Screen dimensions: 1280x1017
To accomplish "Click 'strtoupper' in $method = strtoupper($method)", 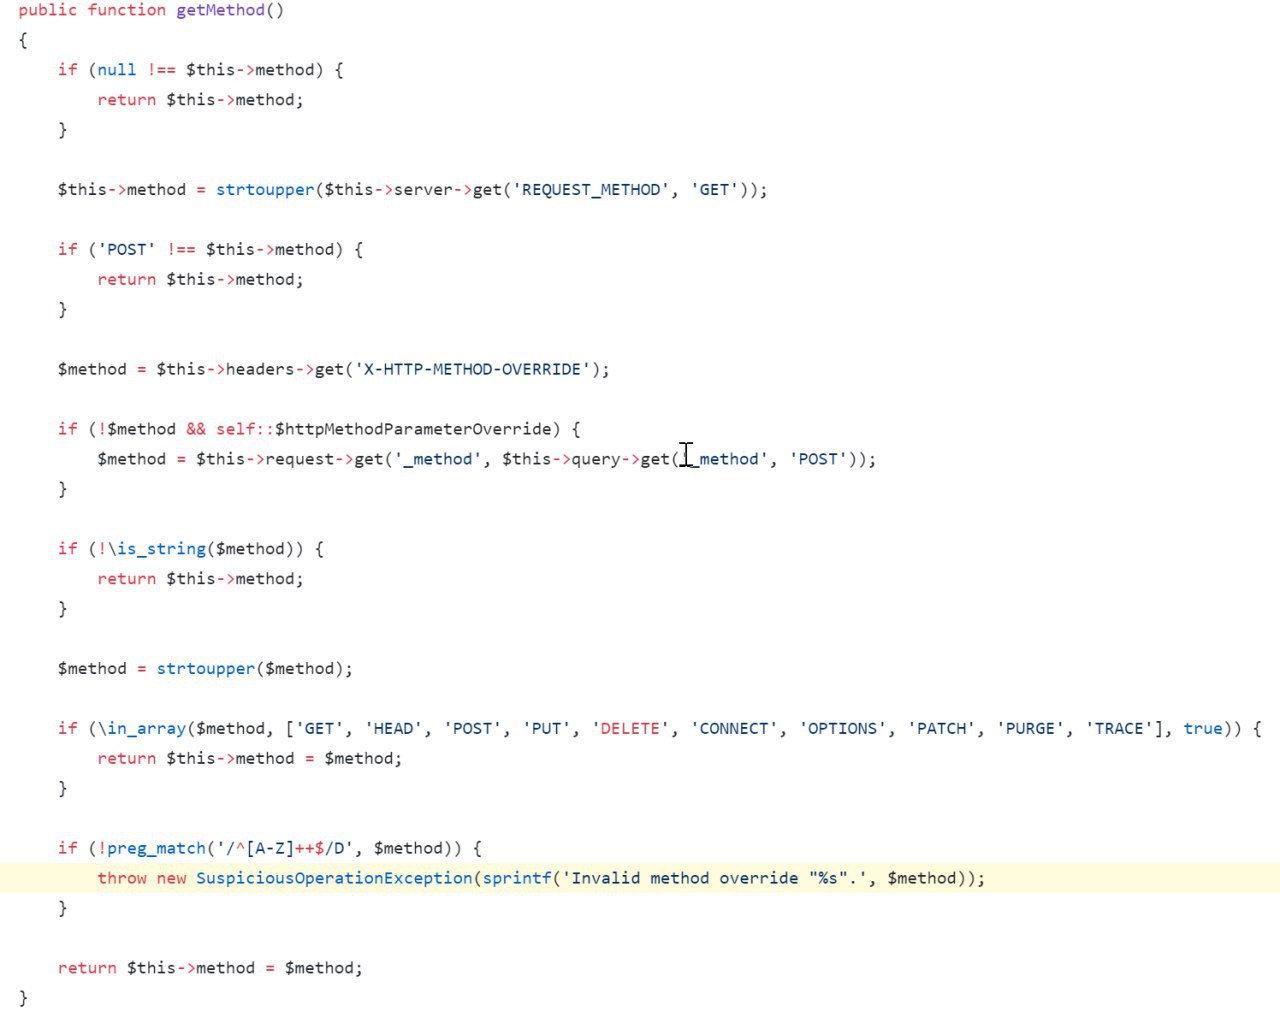I will click(x=206, y=669).
